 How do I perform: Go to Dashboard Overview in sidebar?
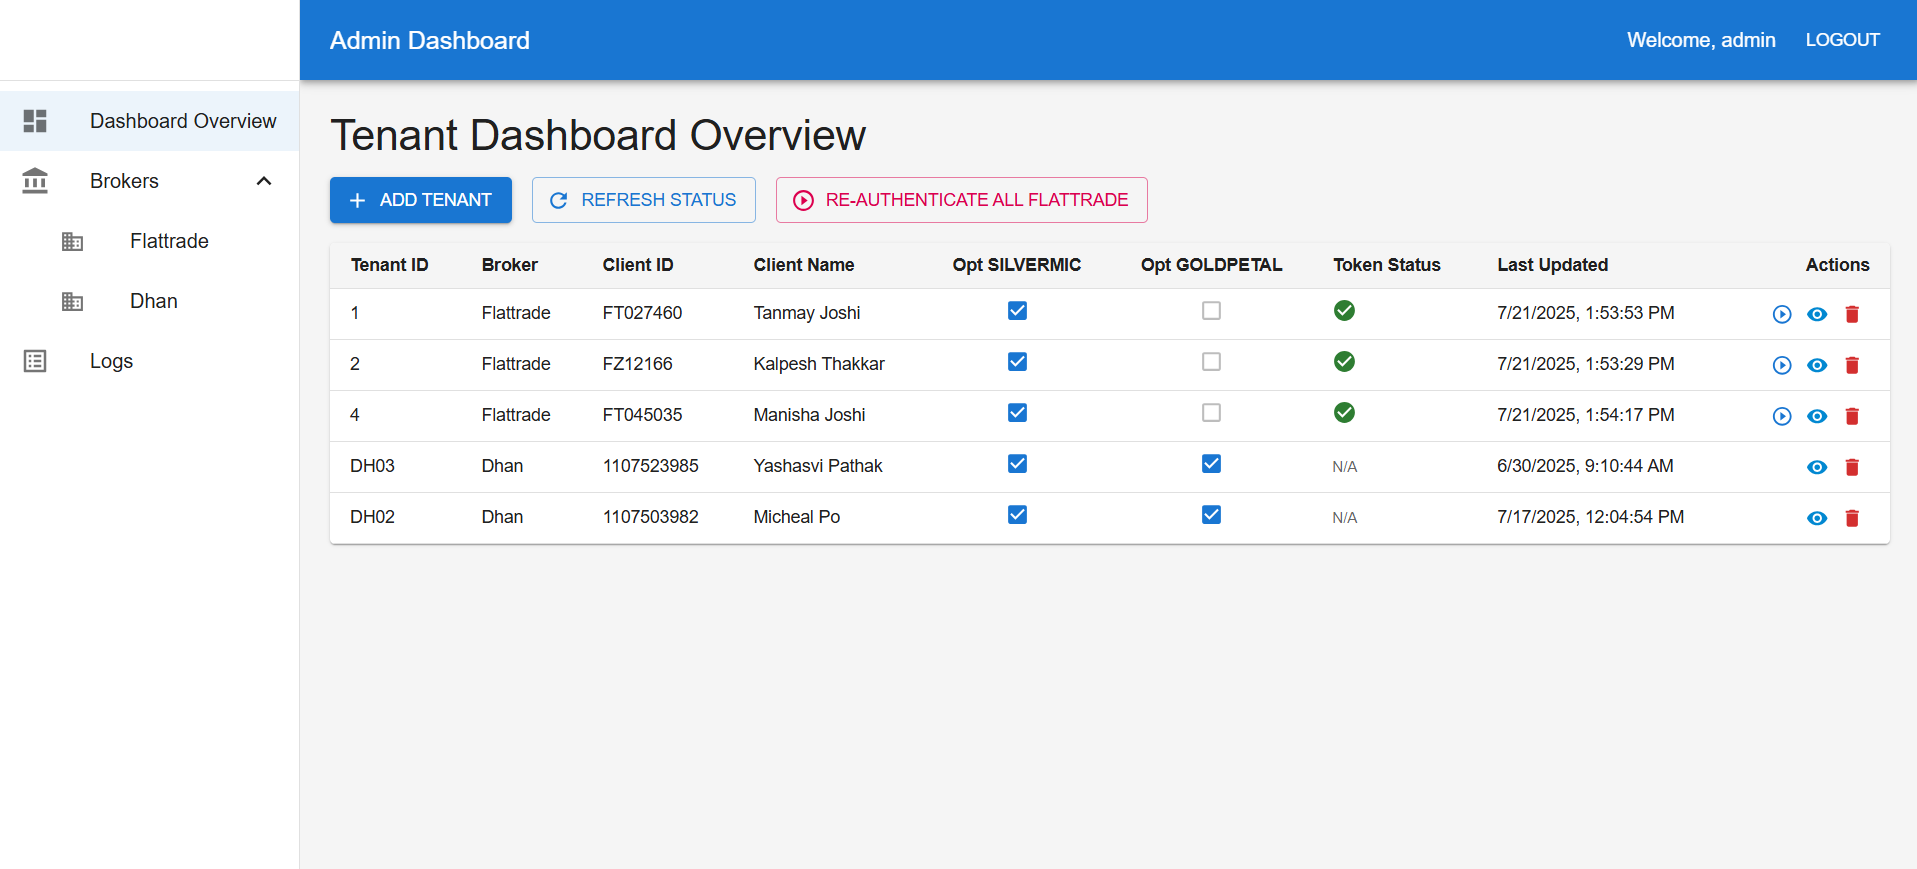183,121
